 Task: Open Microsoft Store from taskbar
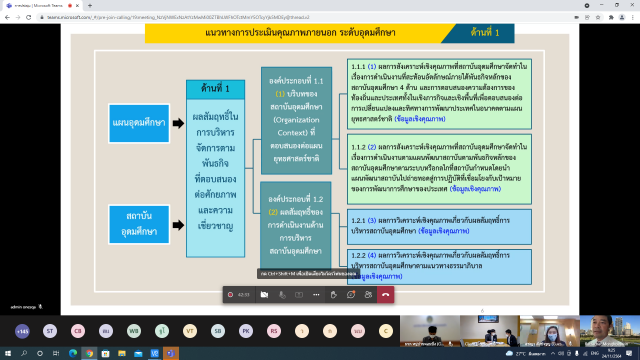point(105,353)
